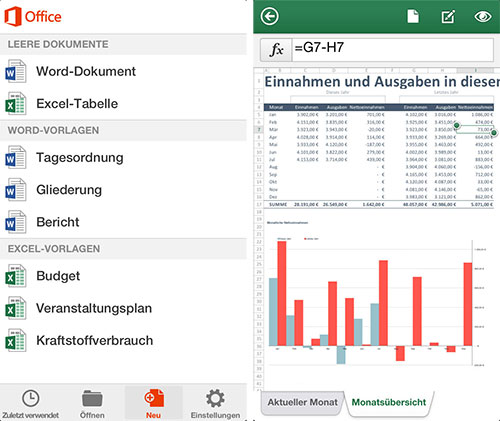Tap the bottom-right cell selection handle
The width and height of the screenshot is (500, 421).
(x=494, y=133)
